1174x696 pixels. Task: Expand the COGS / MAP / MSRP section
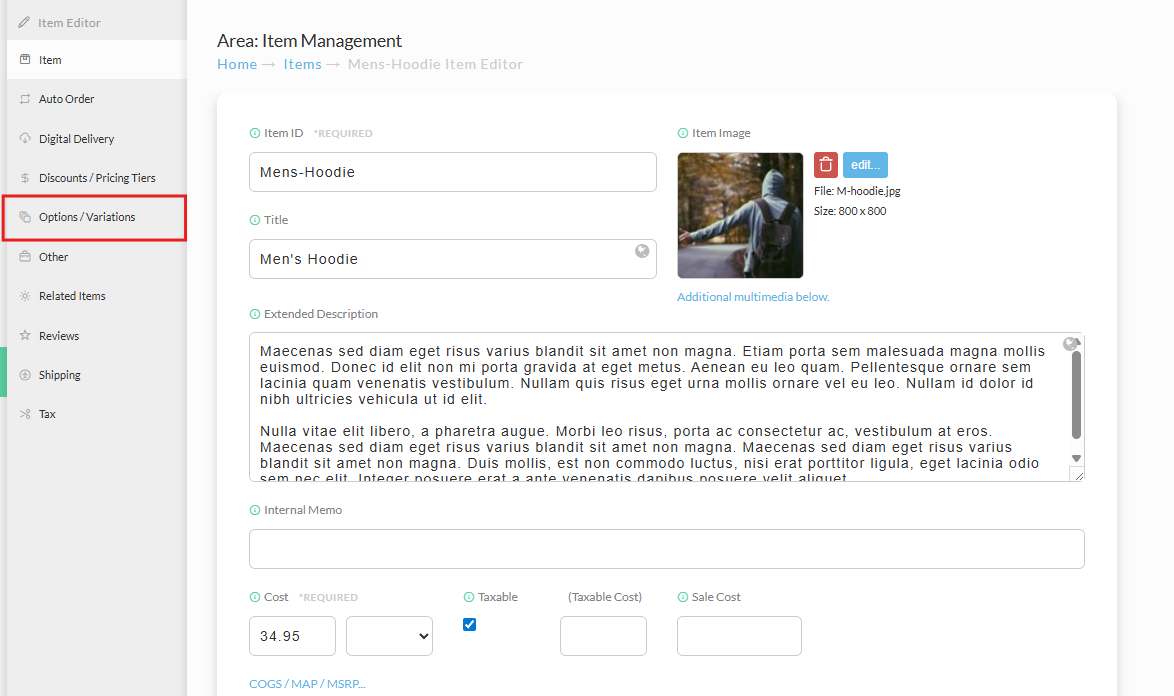point(307,684)
